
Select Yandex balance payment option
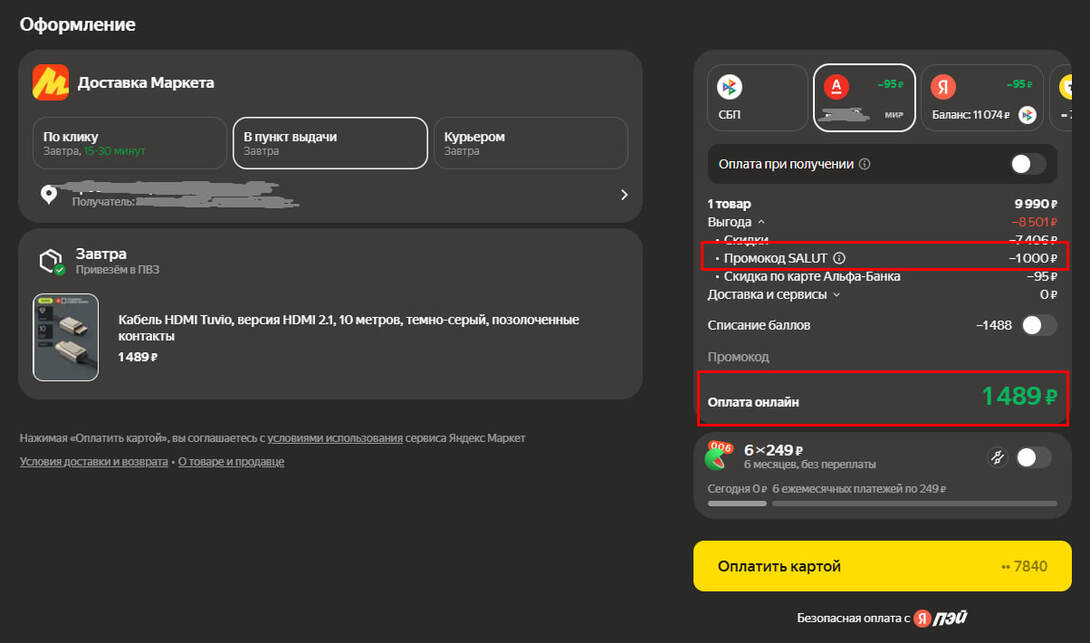click(981, 98)
